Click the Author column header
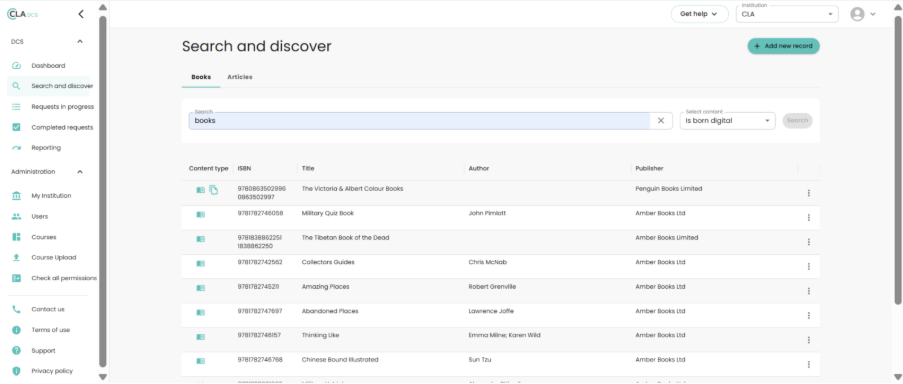The height and width of the screenshot is (384, 903). (479, 169)
